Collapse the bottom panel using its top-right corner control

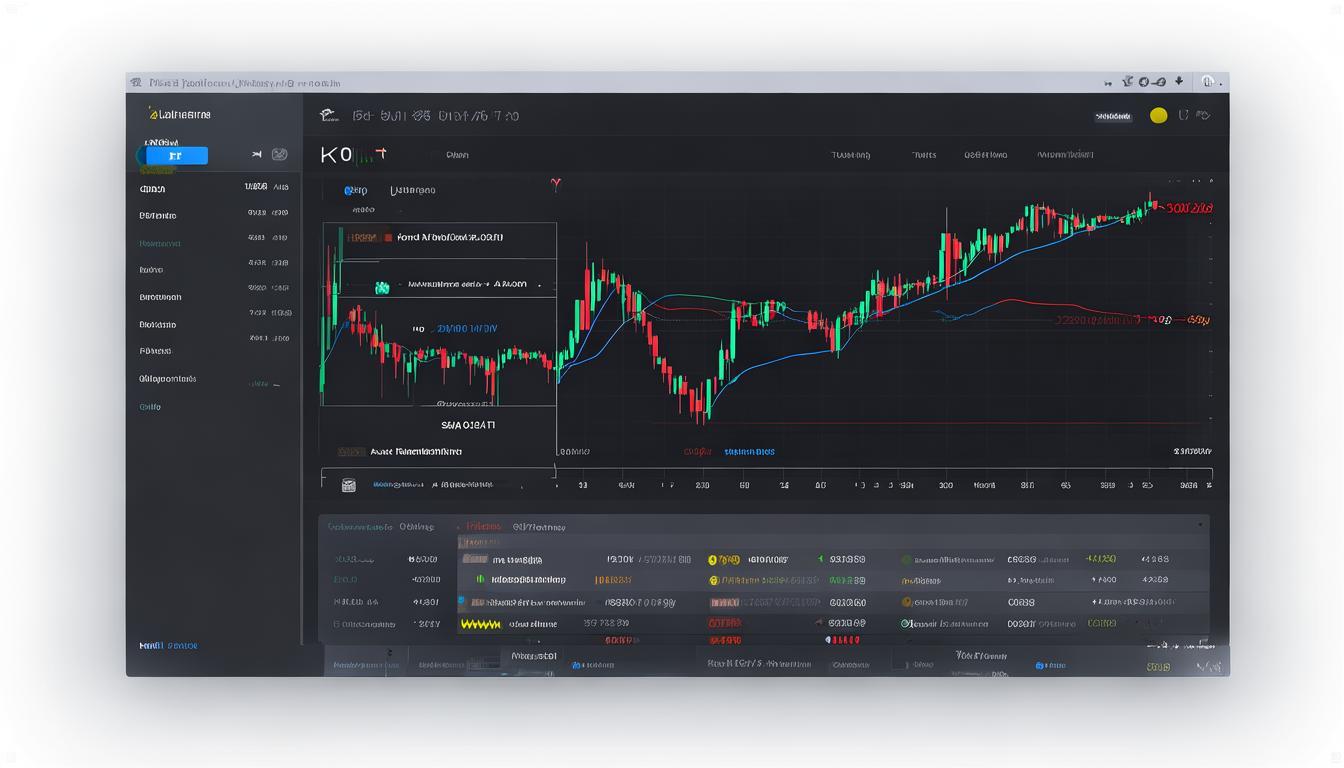pos(1200,524)
